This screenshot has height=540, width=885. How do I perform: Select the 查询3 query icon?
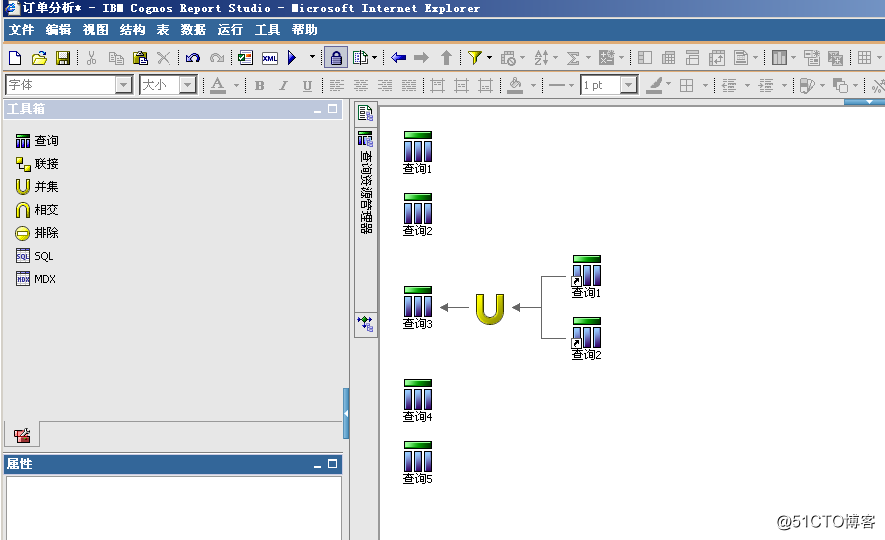pos(418,308)
